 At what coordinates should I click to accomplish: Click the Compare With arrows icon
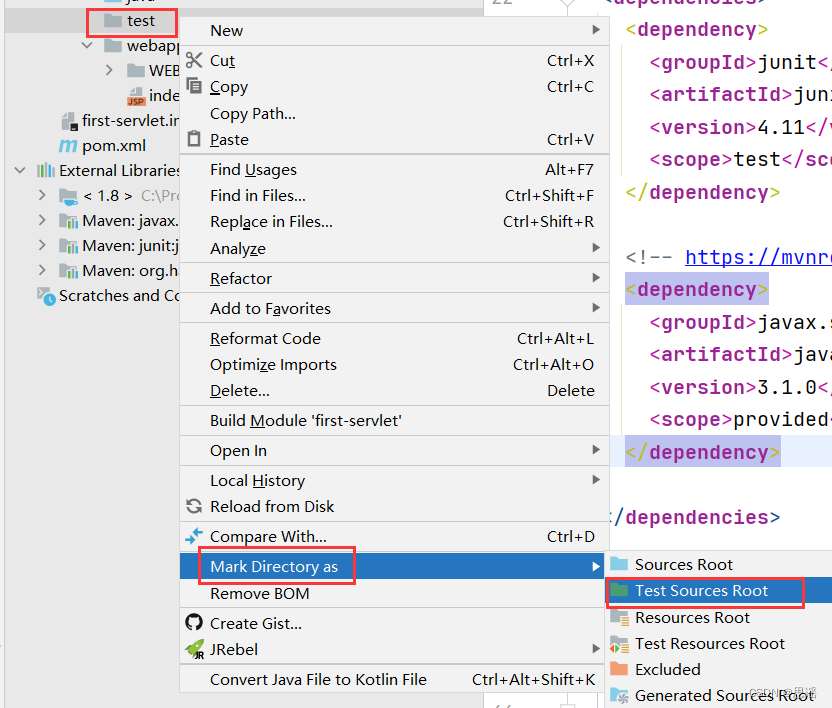pyautogui.click(x=194, y=536)
